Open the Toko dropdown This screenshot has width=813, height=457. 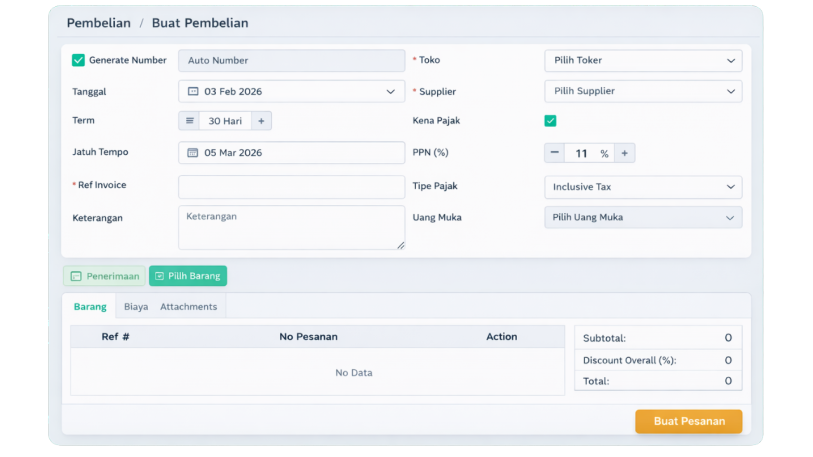click(643, 61)
